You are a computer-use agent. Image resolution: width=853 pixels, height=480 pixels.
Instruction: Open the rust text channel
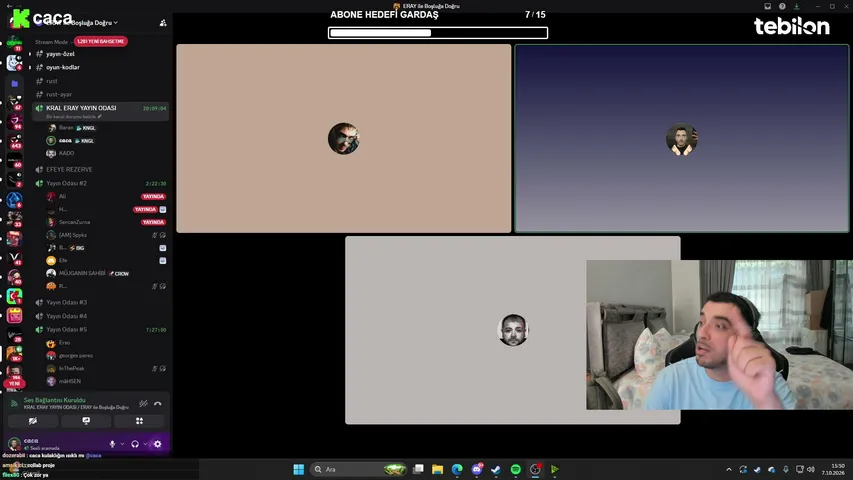[x=52, y=81]
